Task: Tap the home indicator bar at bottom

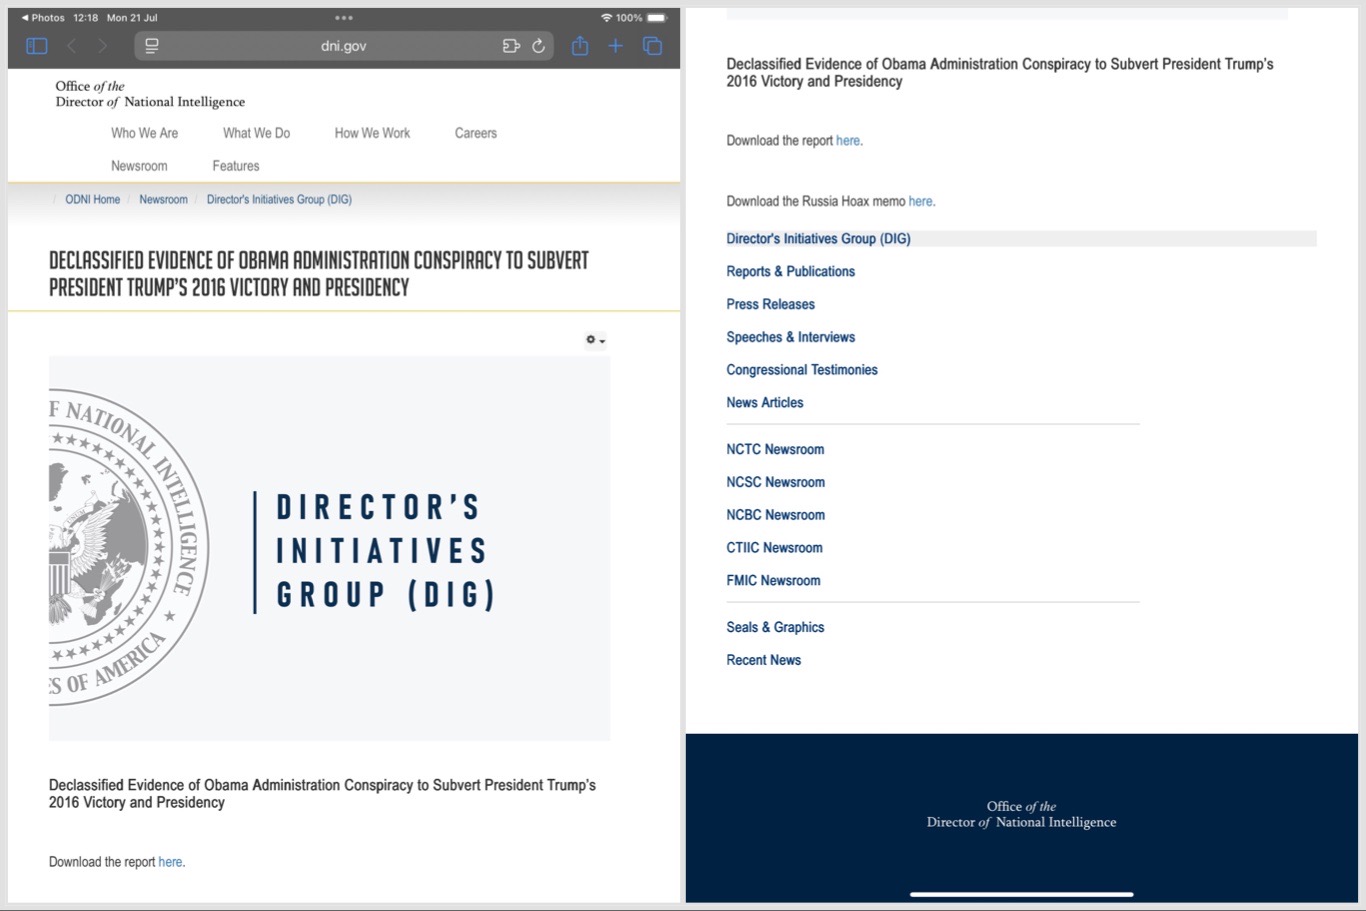Action: (x=1021, y=894)
